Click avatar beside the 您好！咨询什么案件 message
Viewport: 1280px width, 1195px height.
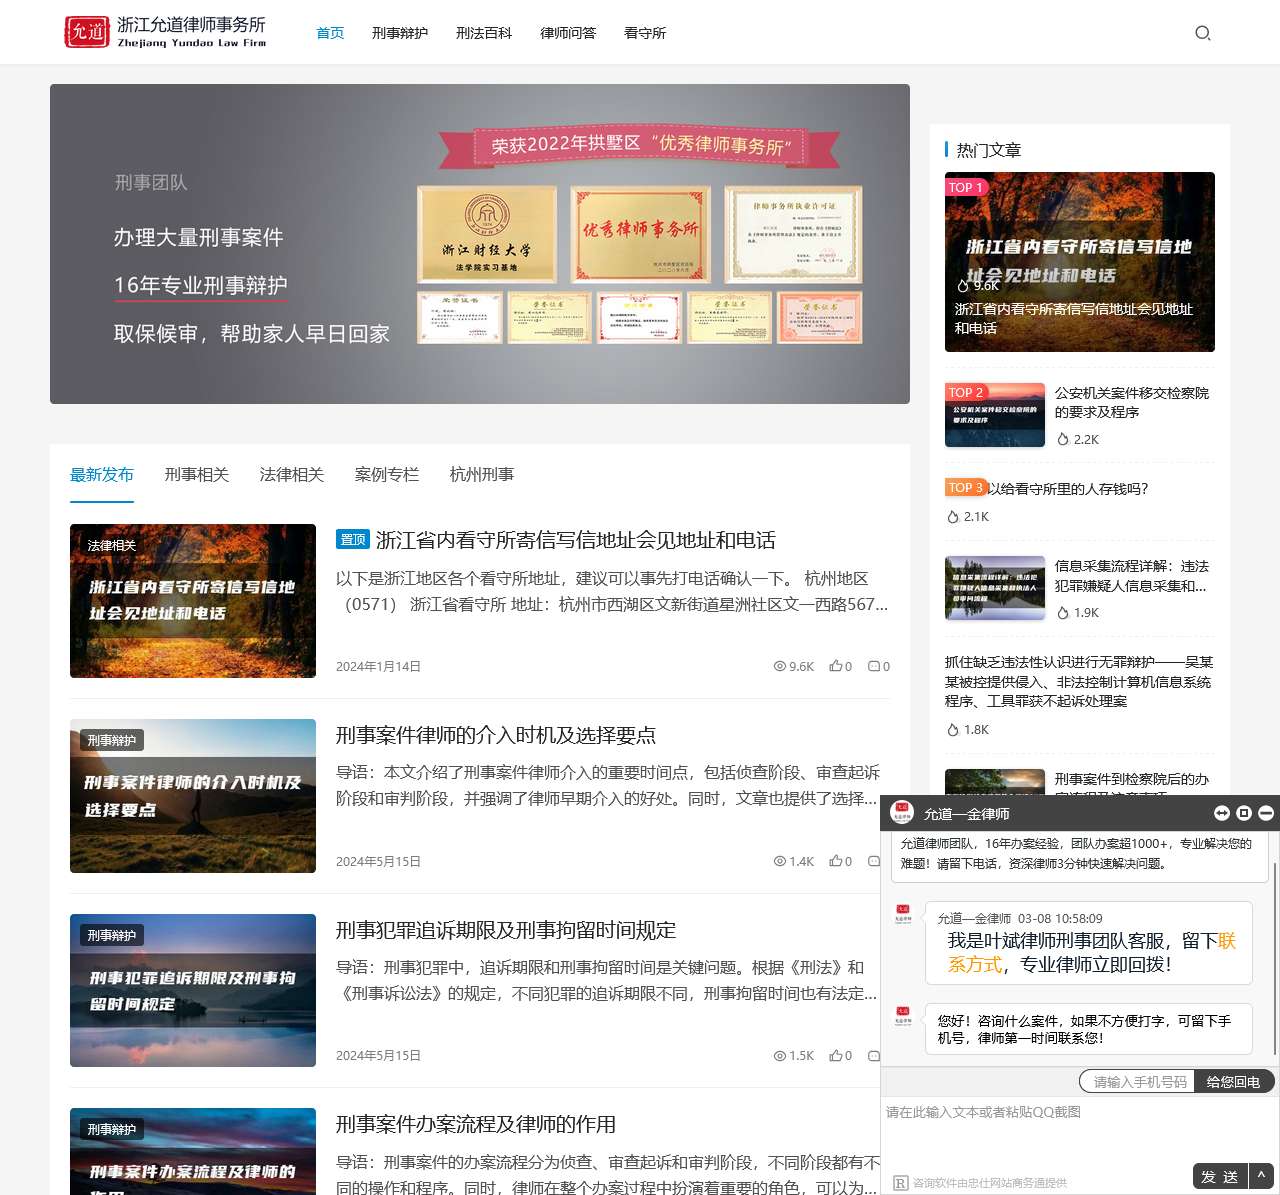(x=903, y=1015)
